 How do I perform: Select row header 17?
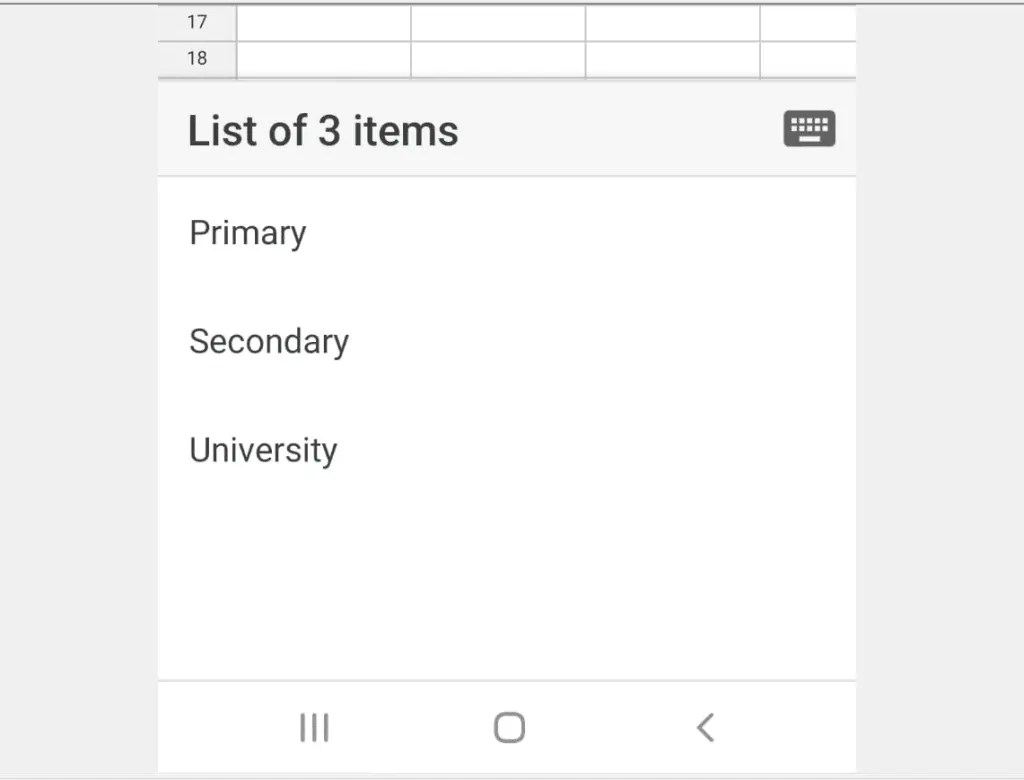pyautogui.click(x=196, y=21)
